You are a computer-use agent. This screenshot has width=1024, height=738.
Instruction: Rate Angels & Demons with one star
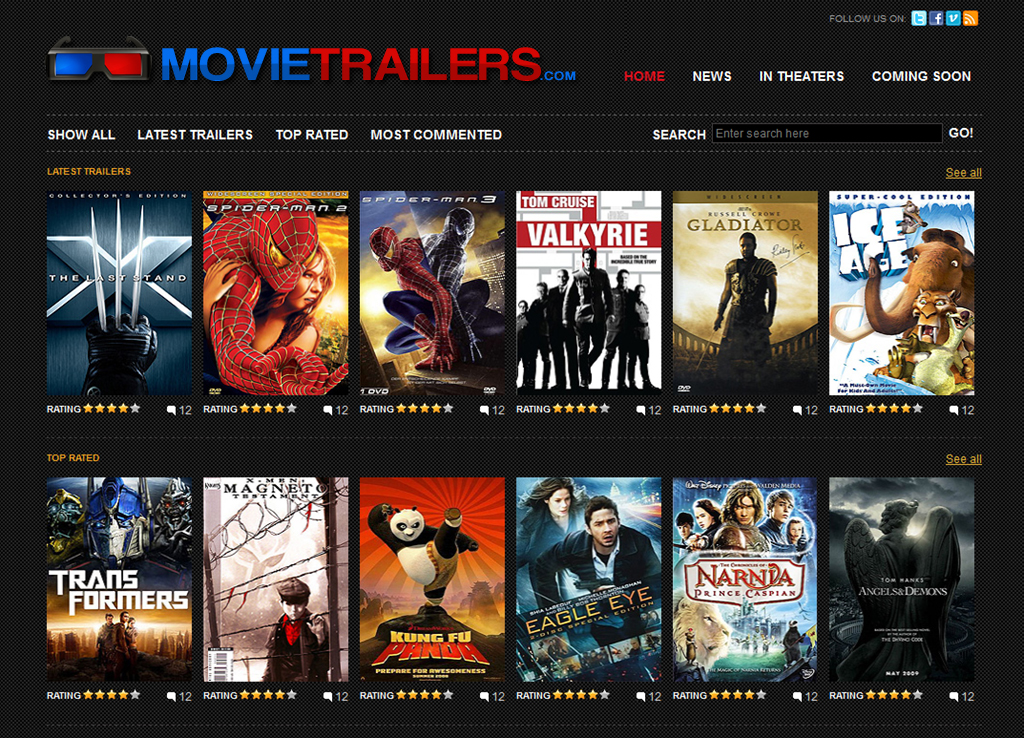point(871,695)
